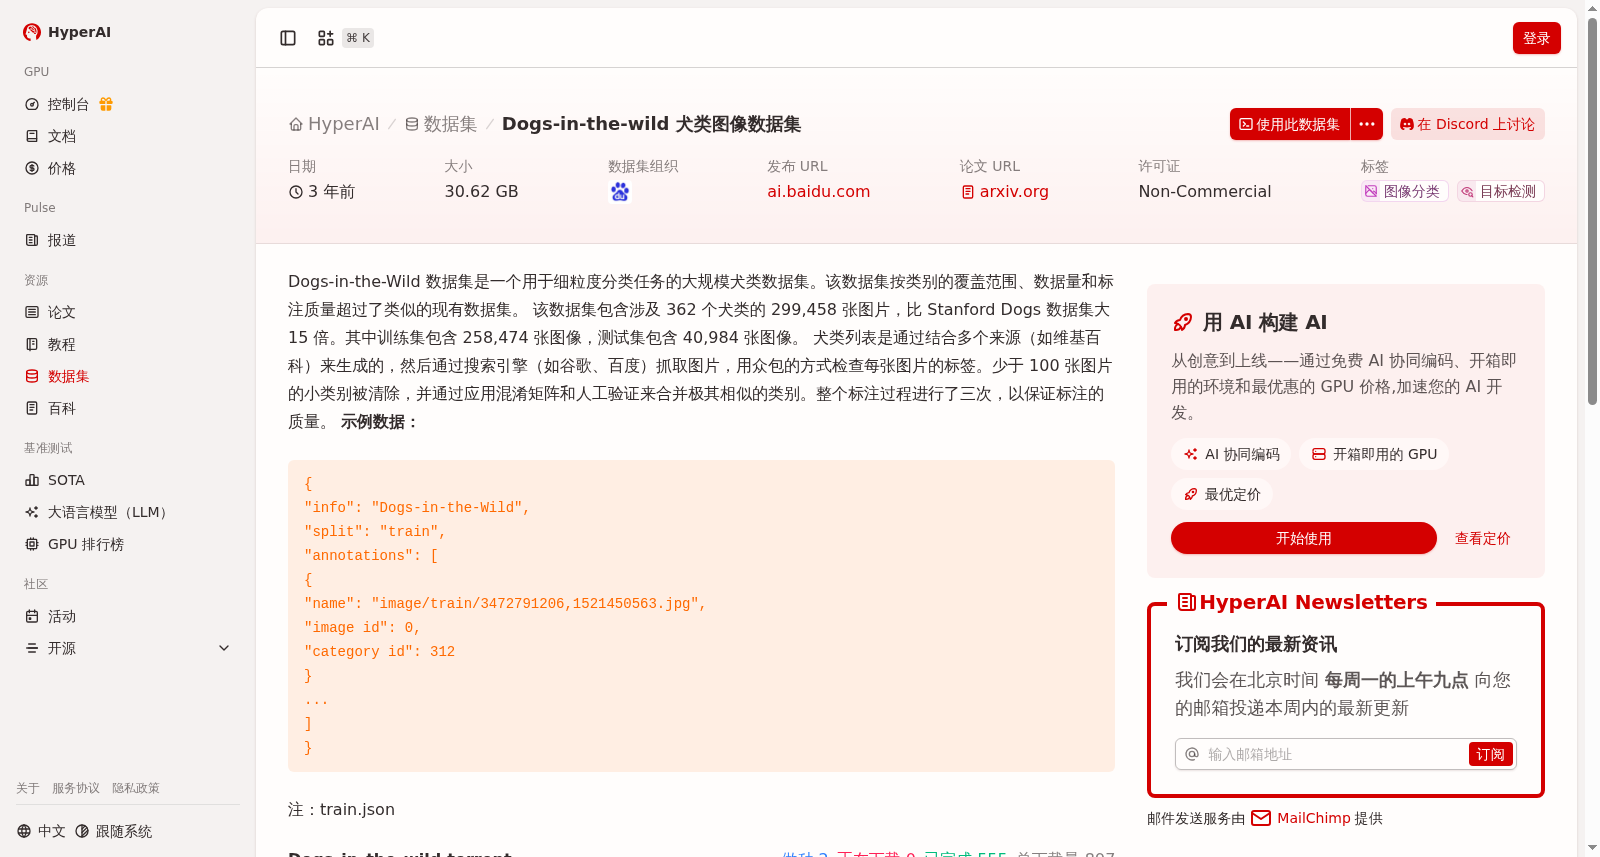The height and width of the screenshot is (857, 1600).
Task: Click the 开始使用 button
Action: click(x=1304, y=538)
